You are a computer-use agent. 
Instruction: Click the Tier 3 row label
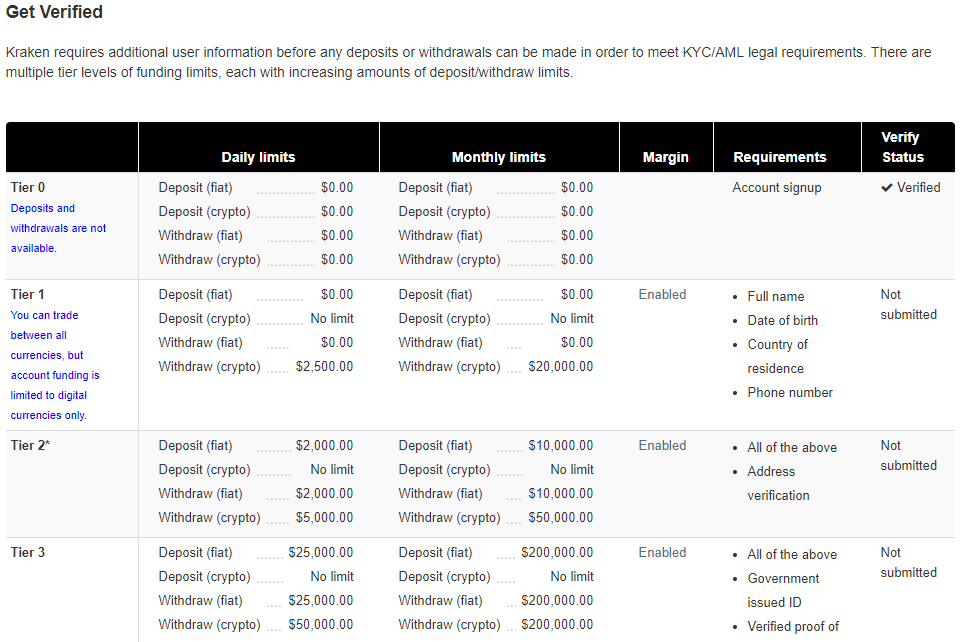click(28, 553)
